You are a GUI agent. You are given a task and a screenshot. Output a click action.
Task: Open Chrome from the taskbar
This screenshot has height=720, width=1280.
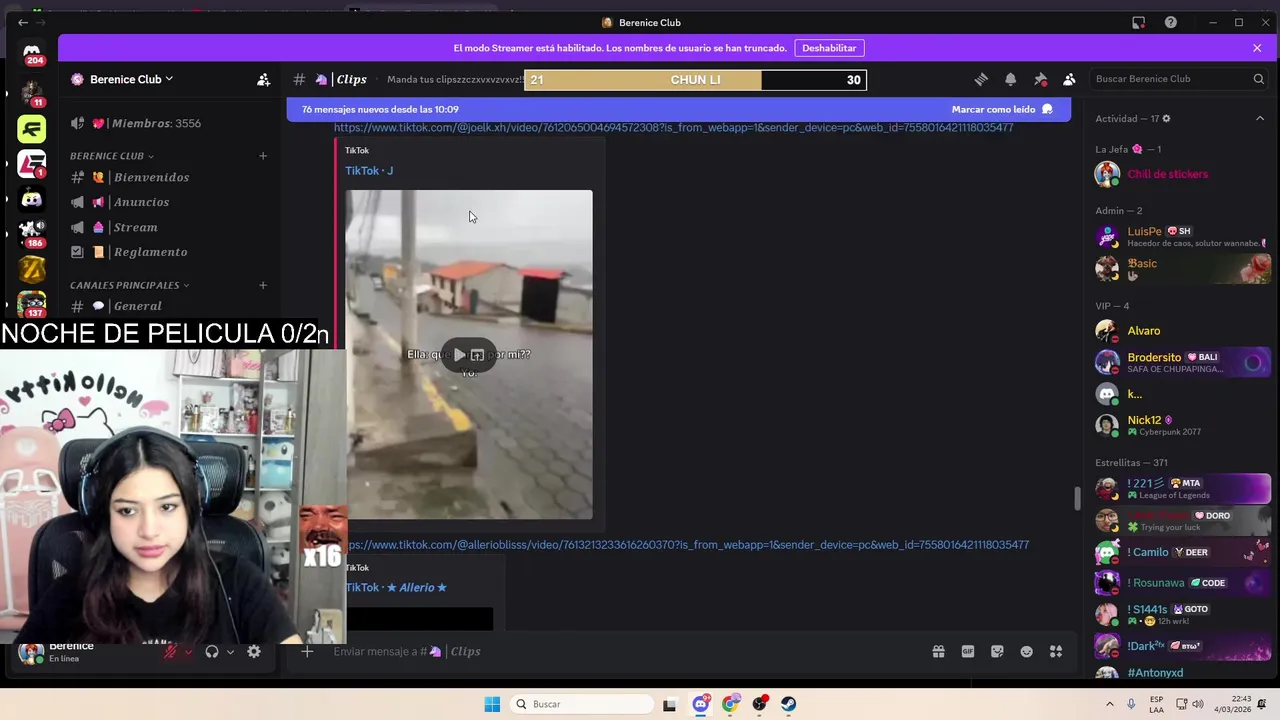[x=730, y=704]
